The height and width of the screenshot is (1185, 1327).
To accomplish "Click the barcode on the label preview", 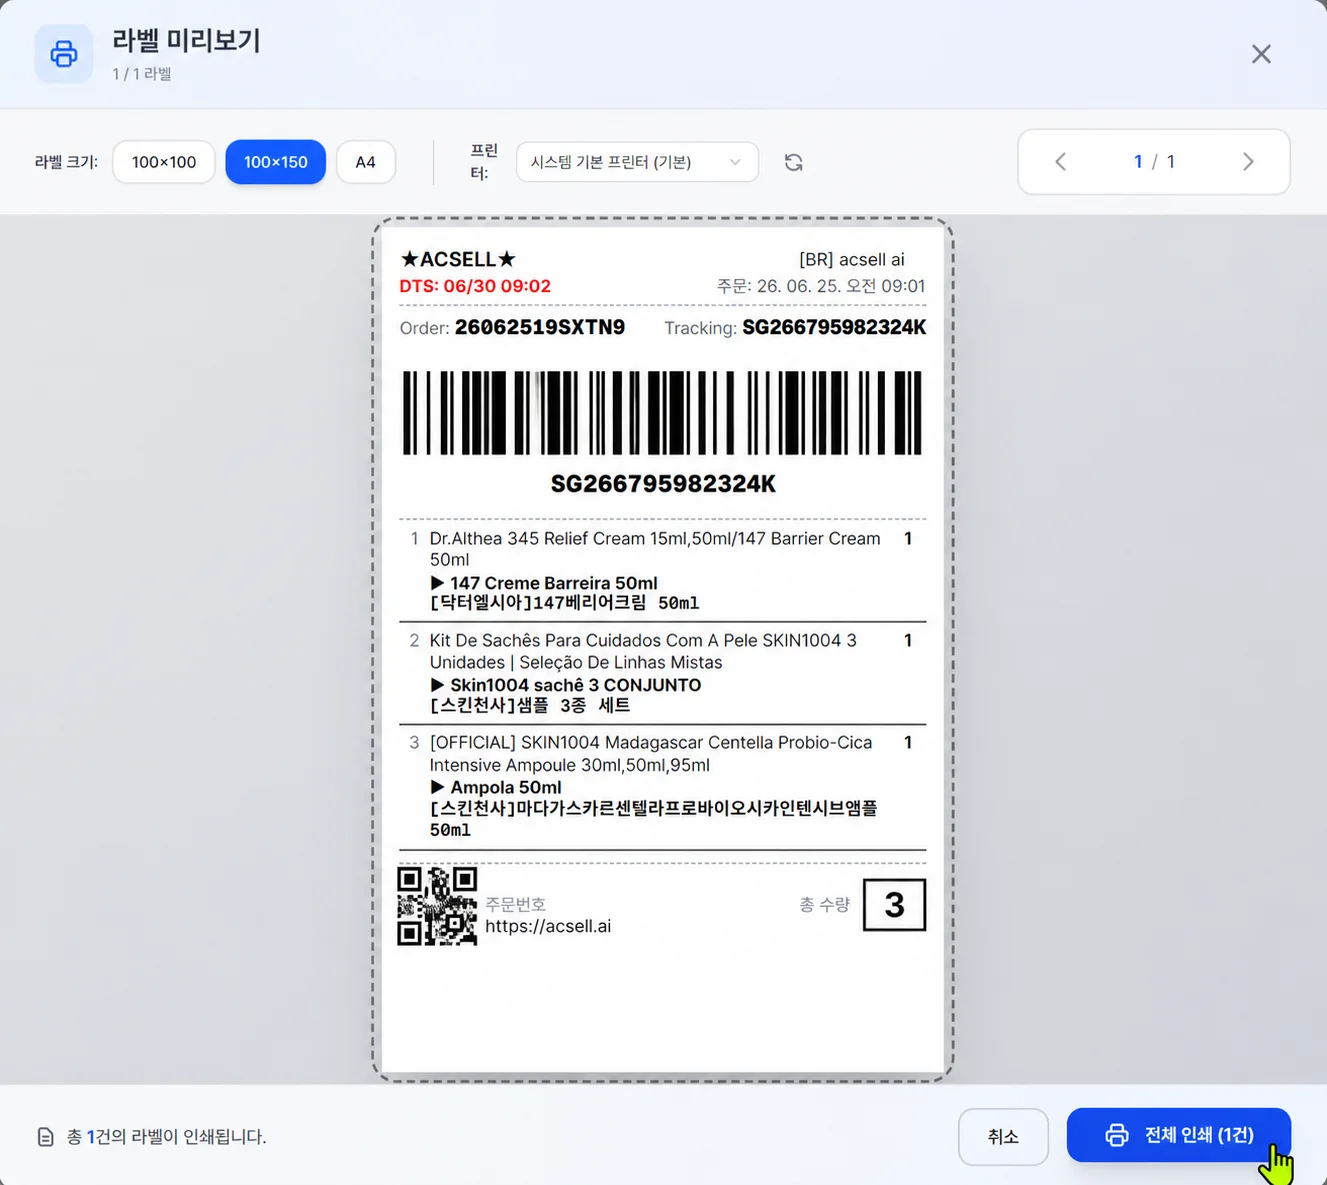I will pos(662,413).
